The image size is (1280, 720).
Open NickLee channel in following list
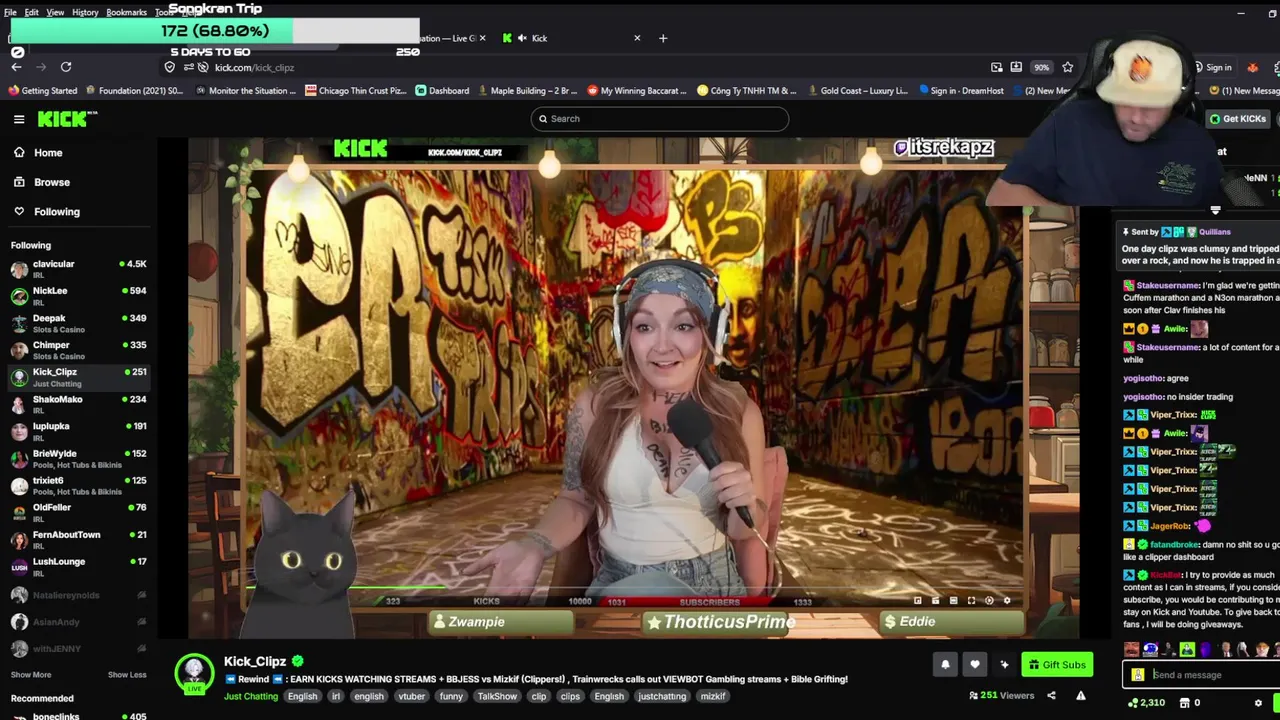(x=78, y=296)
